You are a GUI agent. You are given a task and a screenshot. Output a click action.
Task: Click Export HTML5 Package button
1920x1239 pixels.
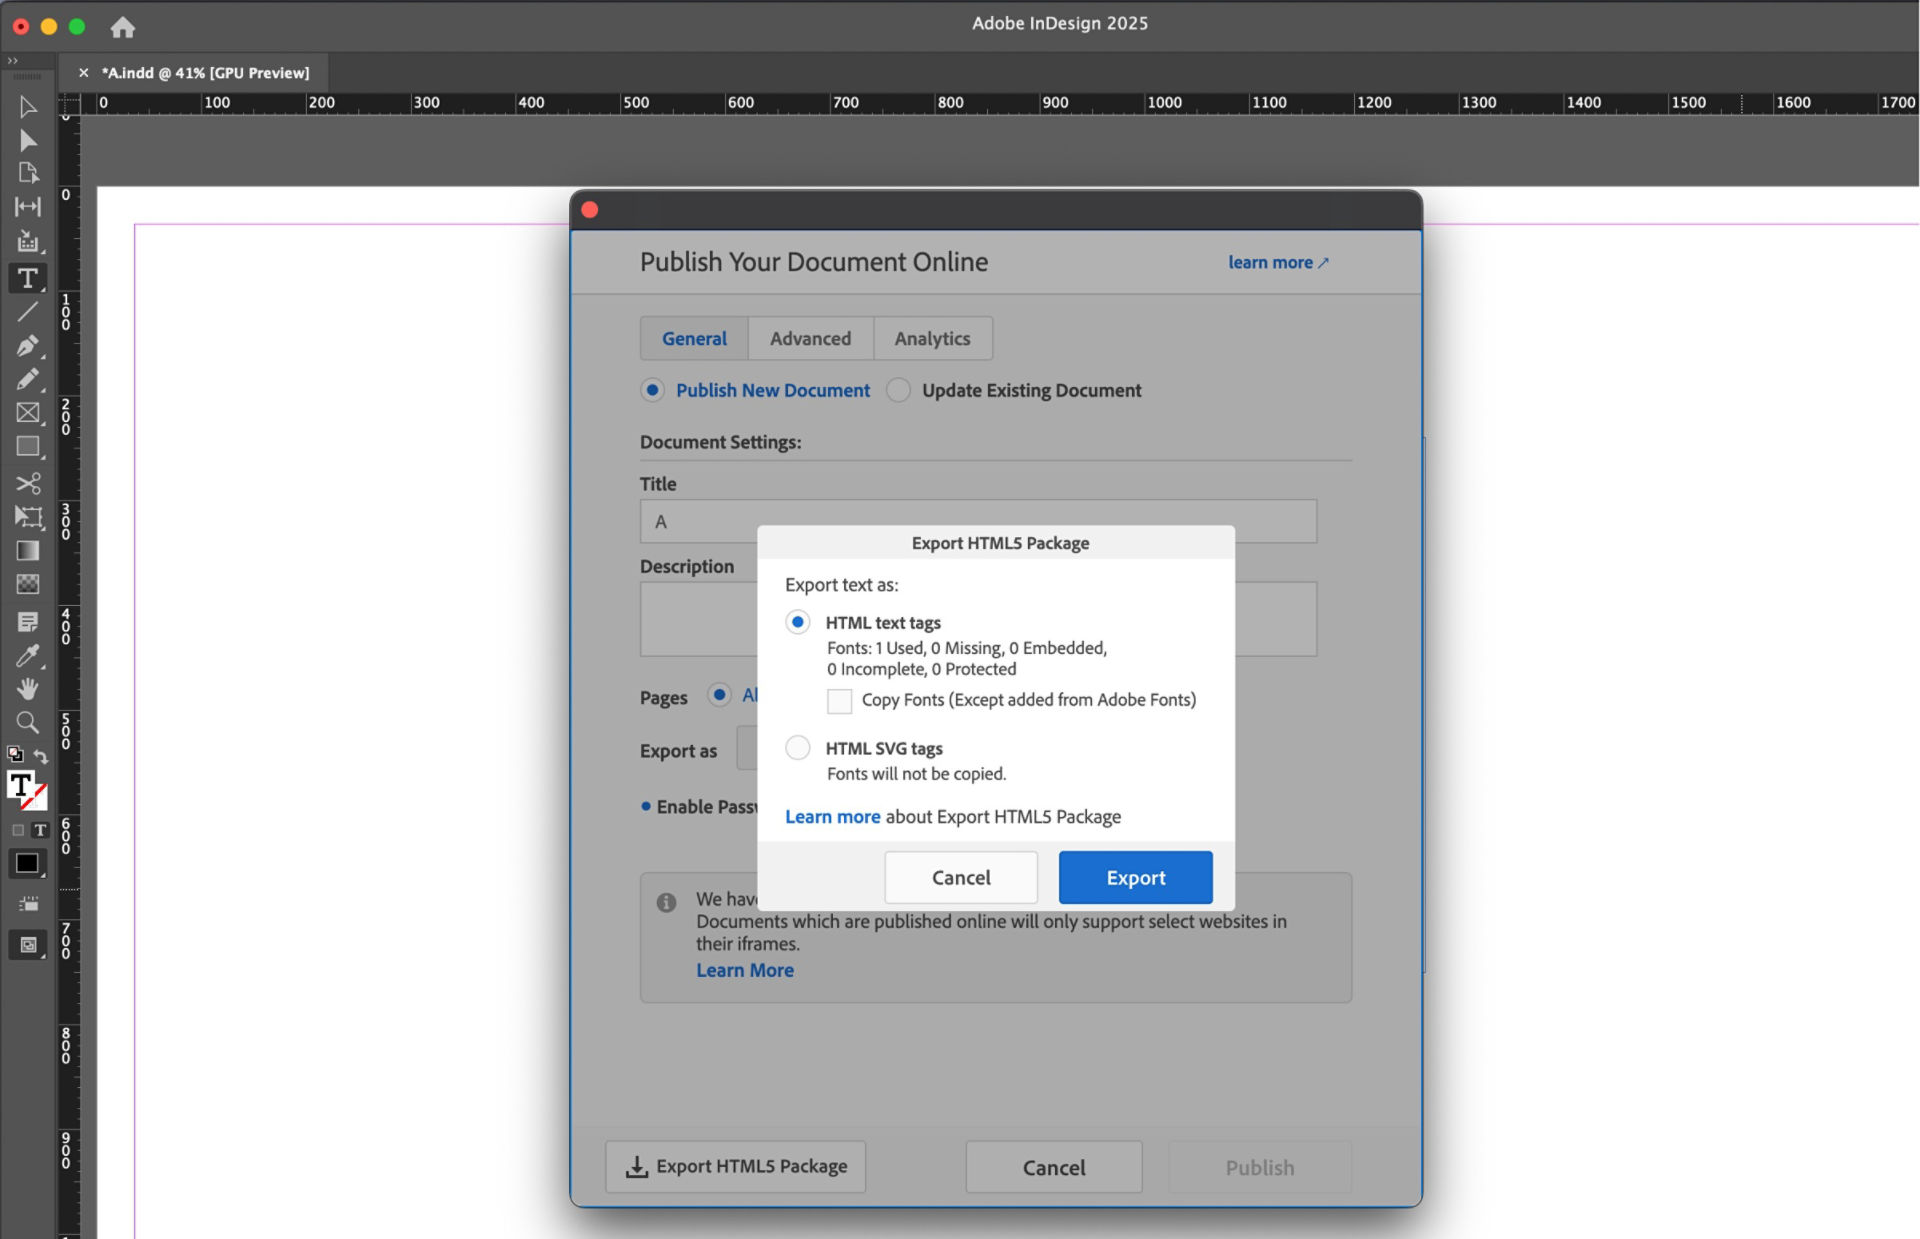pos(735,1166)
